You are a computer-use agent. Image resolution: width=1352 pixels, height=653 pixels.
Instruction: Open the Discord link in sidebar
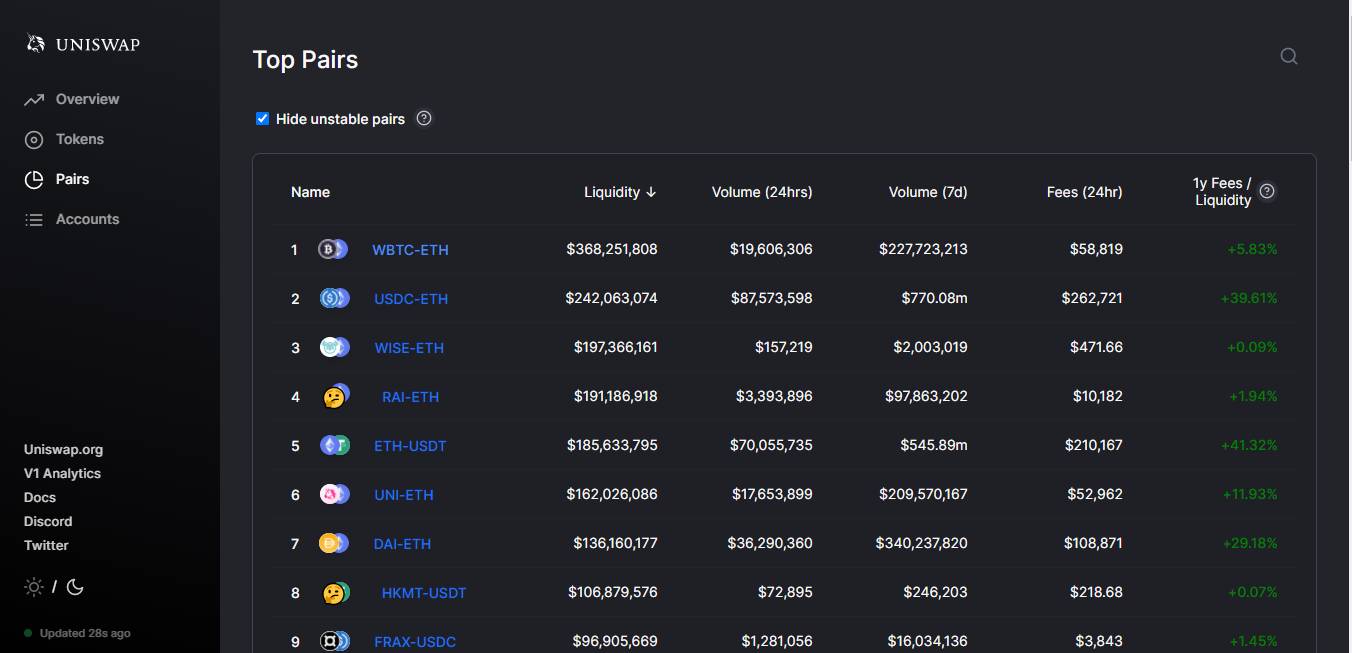pos(48,521)
